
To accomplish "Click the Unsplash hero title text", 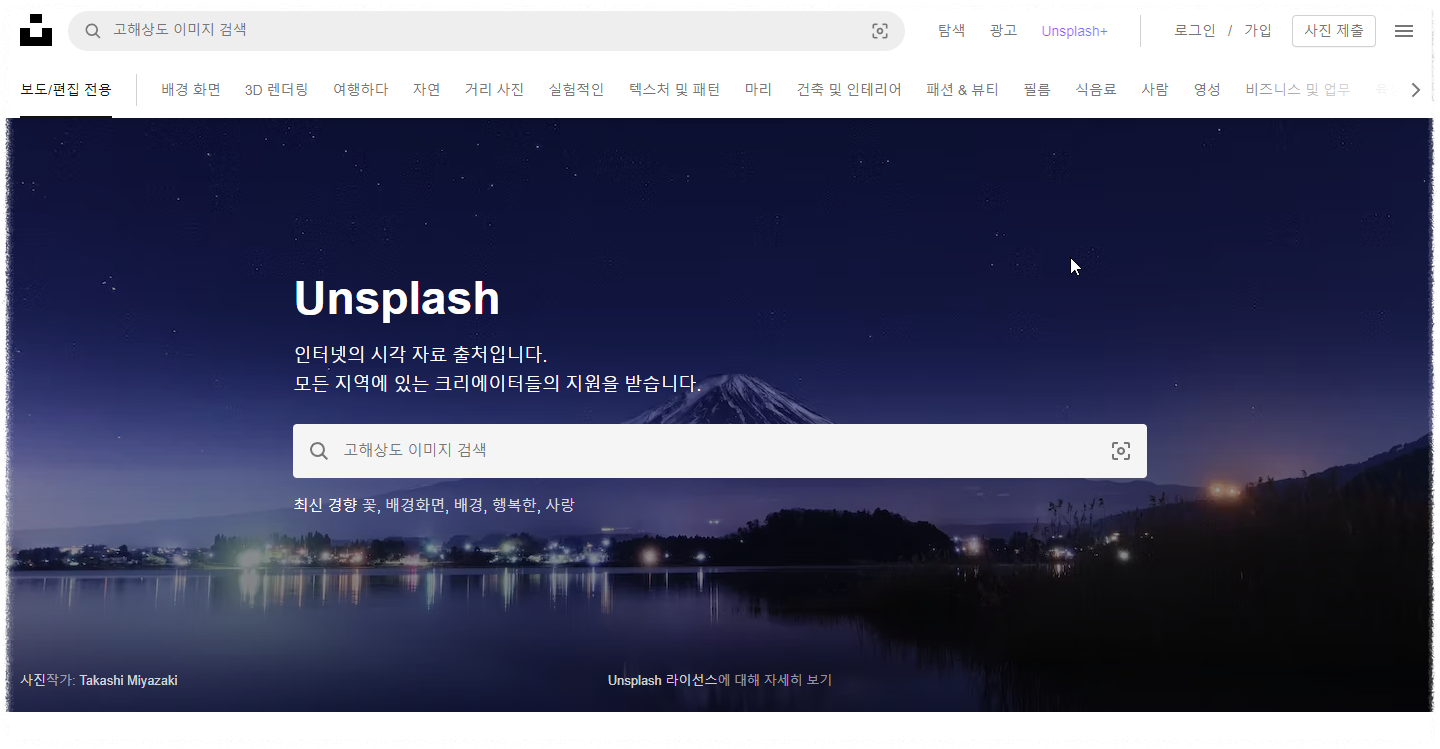I will 397,299.
